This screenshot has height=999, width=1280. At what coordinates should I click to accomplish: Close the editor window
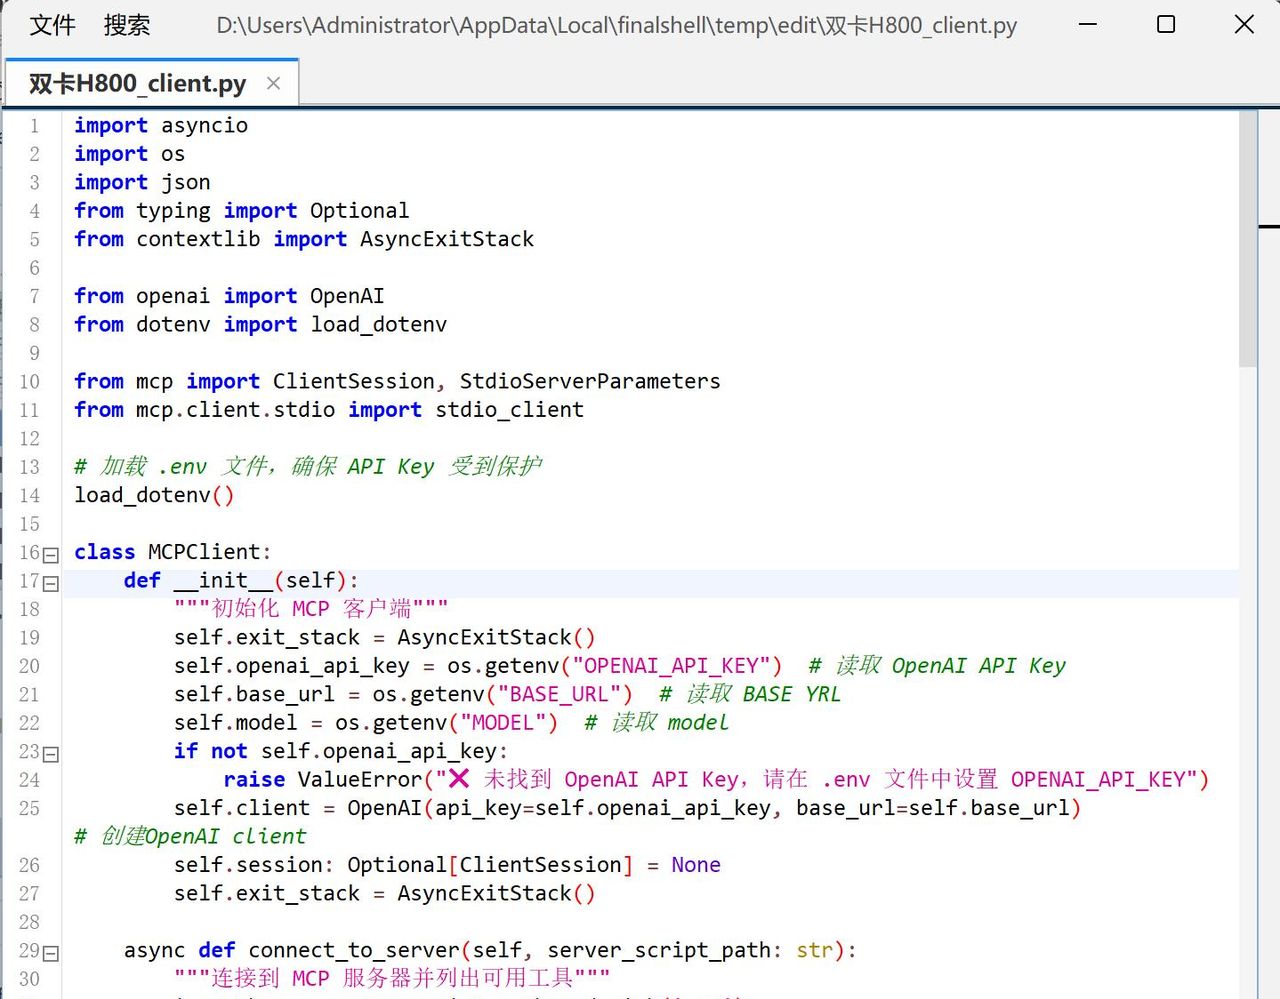[1244, 24]
